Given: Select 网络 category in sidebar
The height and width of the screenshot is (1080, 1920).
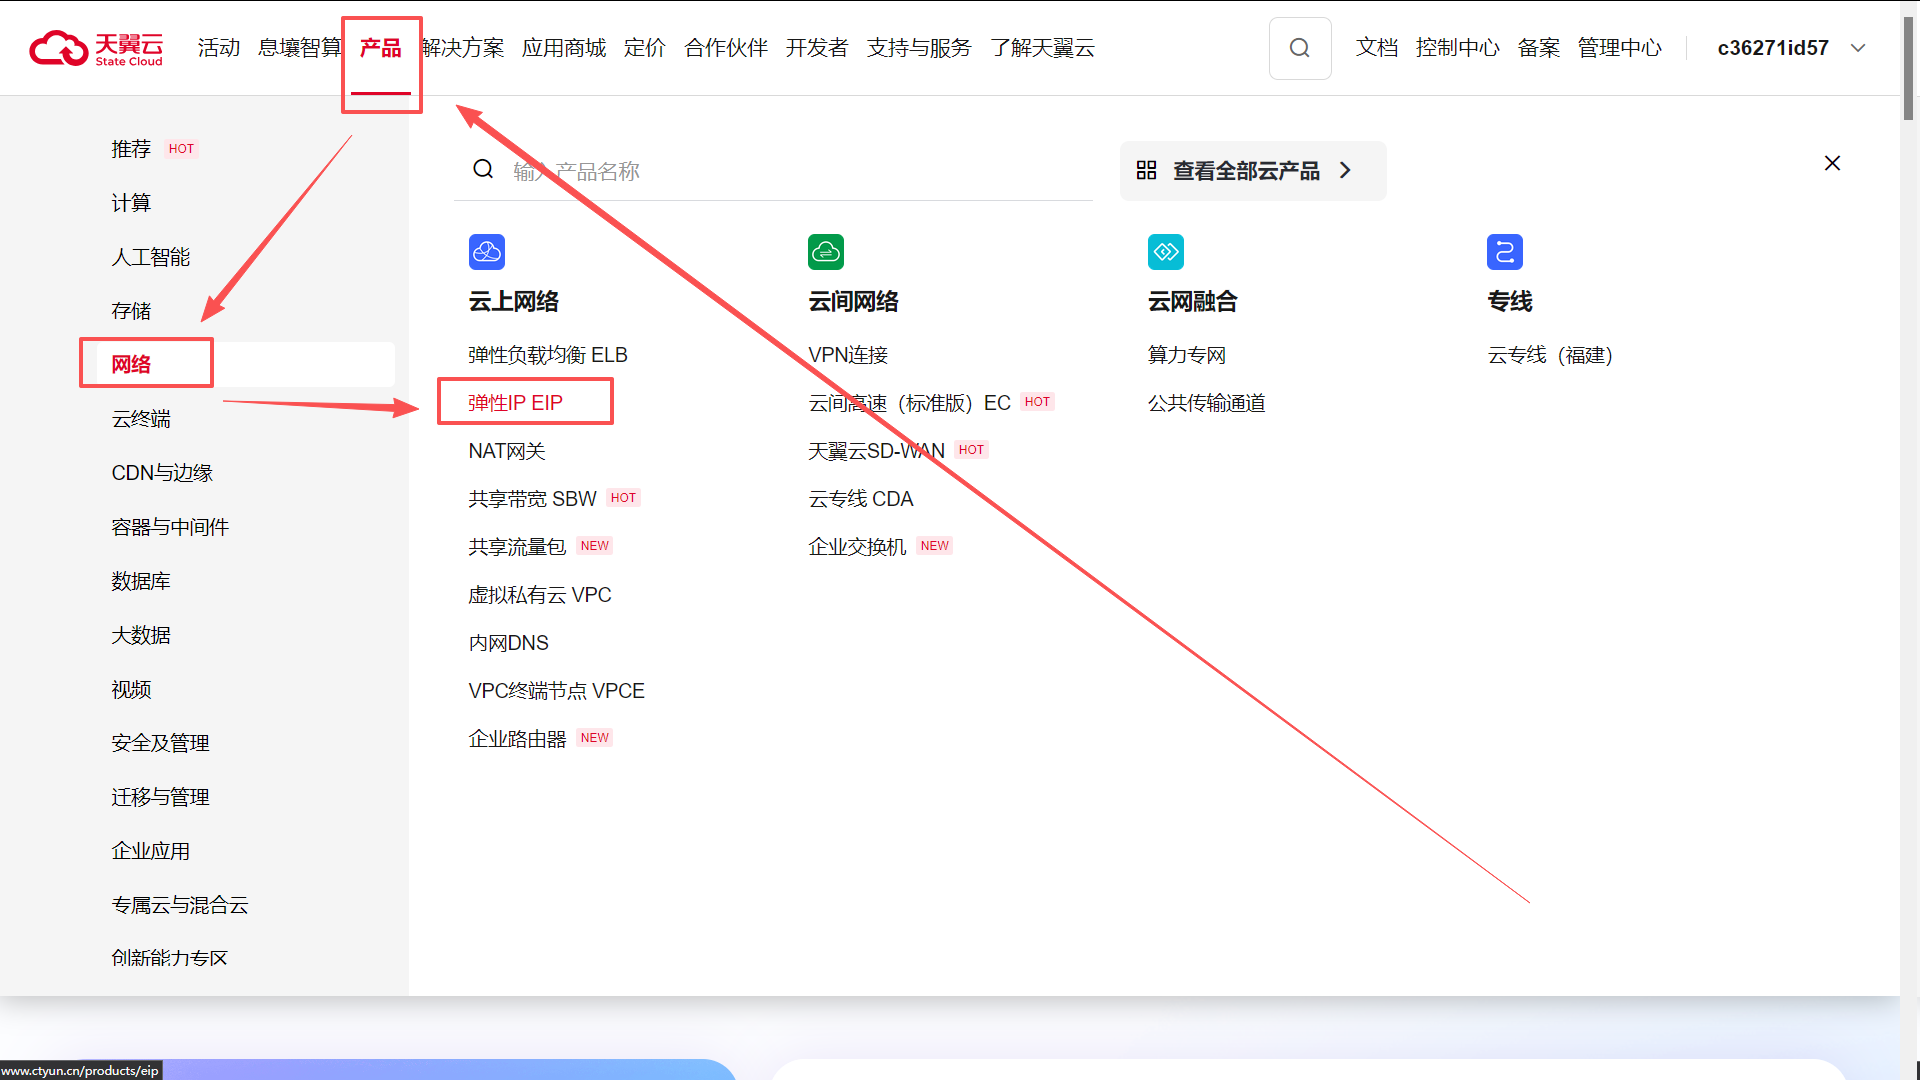Looking at the screenshot, I should pos(131,365).
